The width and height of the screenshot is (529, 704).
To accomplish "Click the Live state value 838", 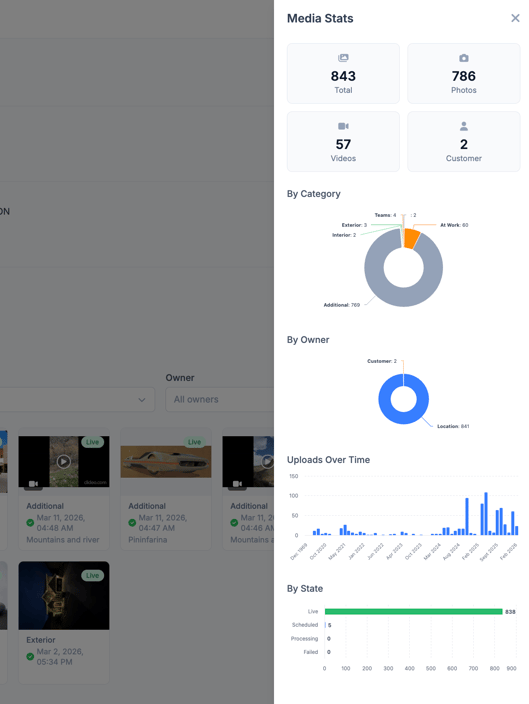I will (x=510, y=612).
